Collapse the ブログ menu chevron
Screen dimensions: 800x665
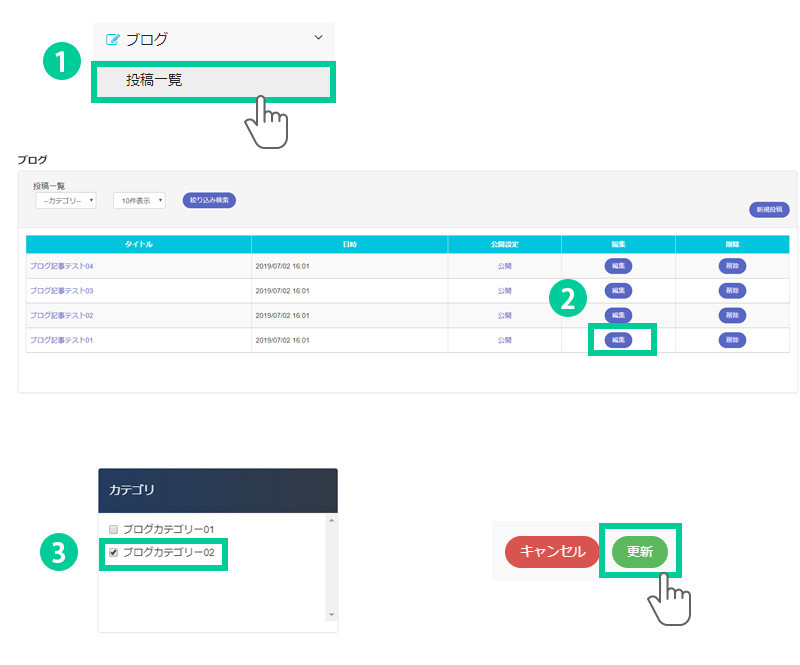click(319, 38)
